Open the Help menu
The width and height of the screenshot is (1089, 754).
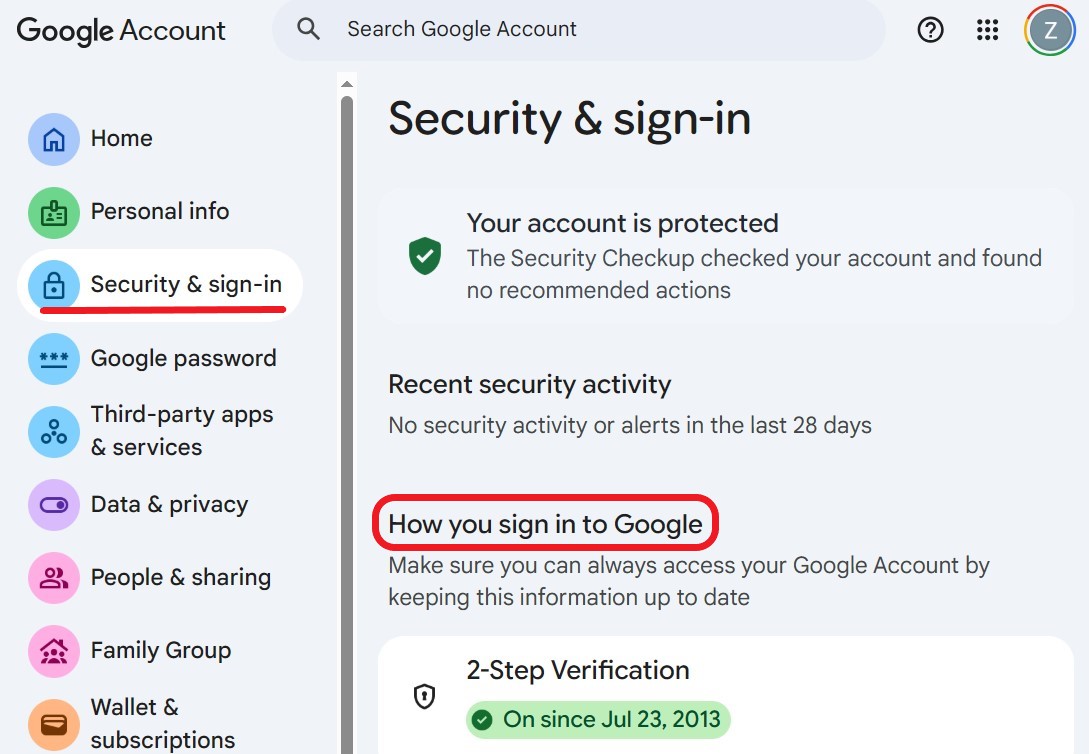click(930, 30)
